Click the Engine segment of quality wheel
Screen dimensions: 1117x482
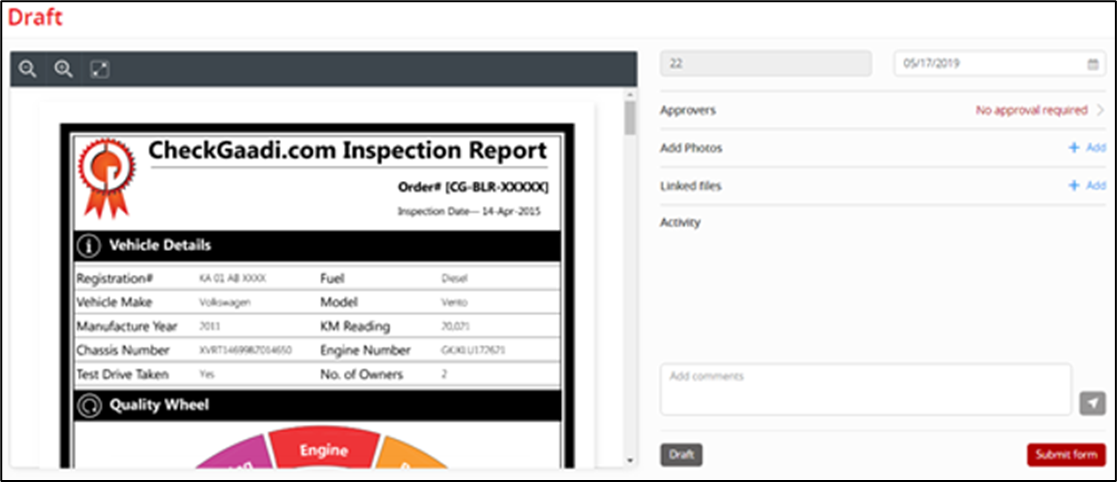point(323,450)
